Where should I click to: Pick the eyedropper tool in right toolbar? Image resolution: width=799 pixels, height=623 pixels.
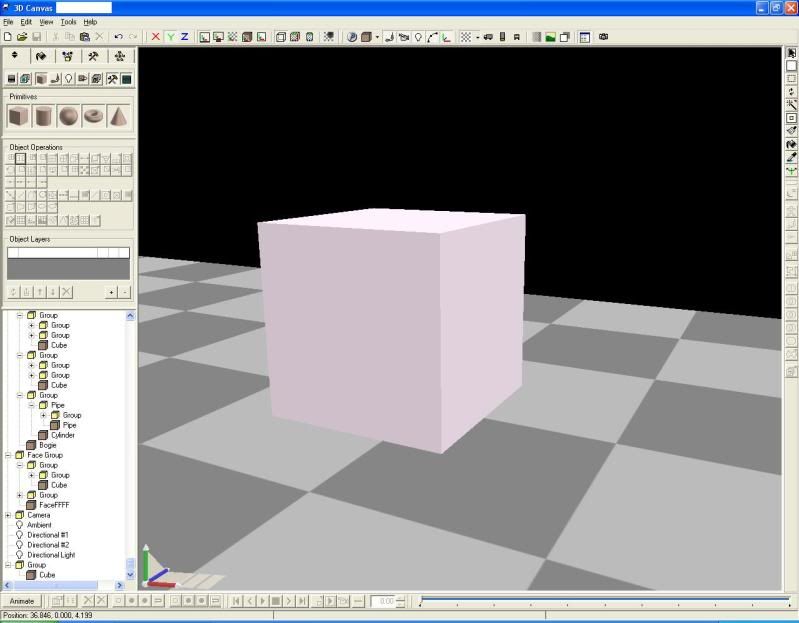point(791,157)
